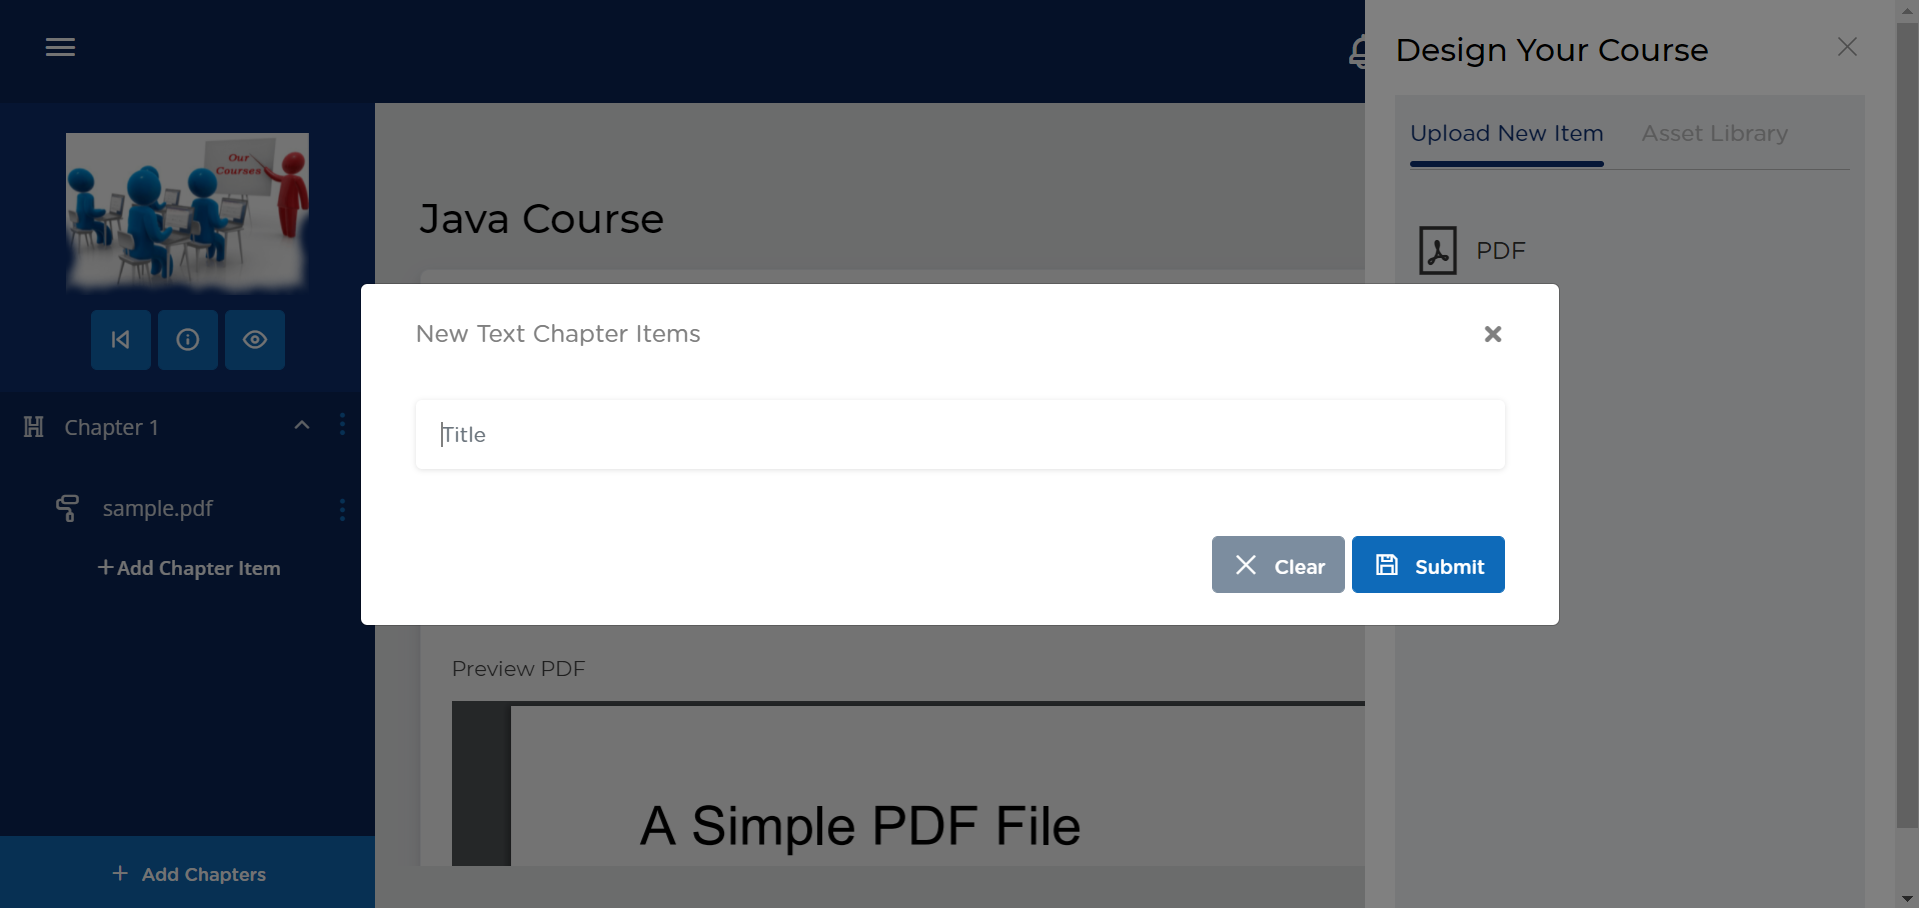
Task: Switch to the Asset Library tab
Action: point(1714,134)
